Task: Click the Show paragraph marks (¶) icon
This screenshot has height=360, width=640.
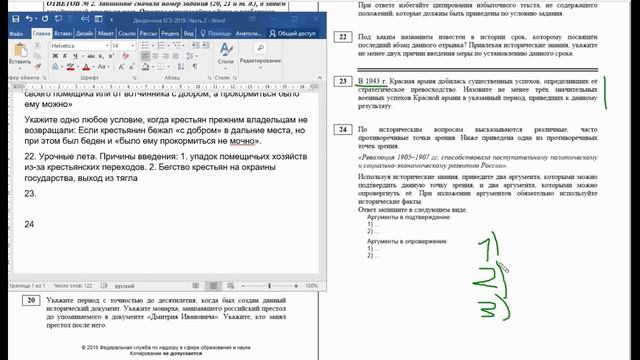Action: tap(195, 67)
